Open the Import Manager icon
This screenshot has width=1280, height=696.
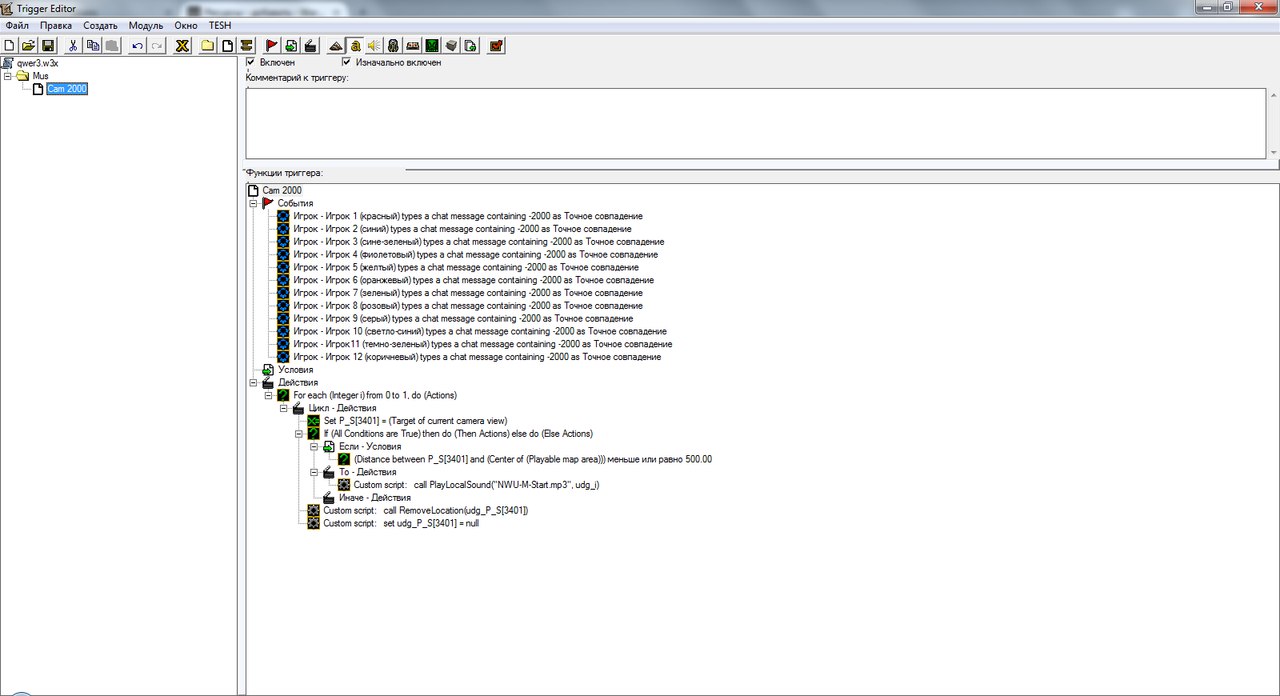[x=470, y=45]
